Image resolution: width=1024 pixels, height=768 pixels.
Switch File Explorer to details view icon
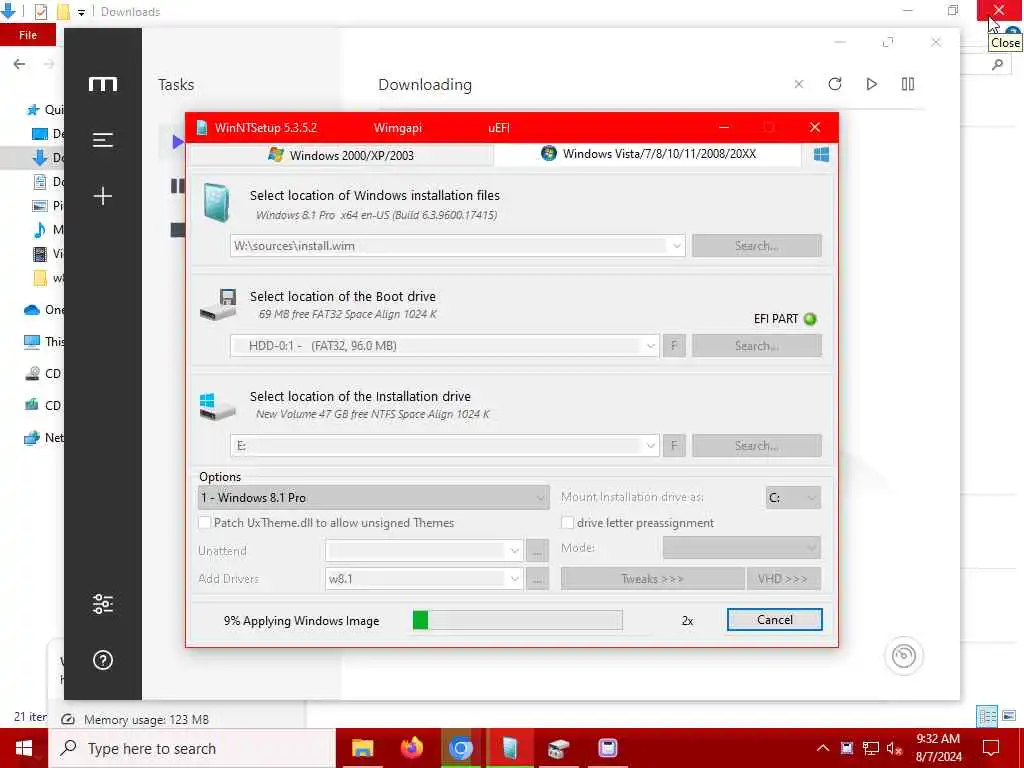pos(987,716)
